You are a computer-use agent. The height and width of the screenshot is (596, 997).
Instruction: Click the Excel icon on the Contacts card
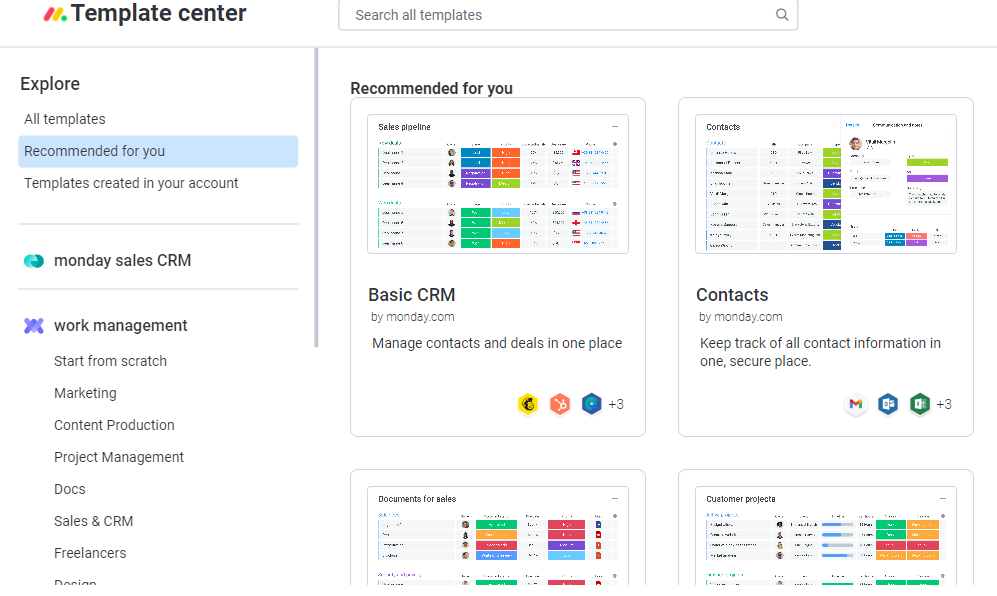919,404
